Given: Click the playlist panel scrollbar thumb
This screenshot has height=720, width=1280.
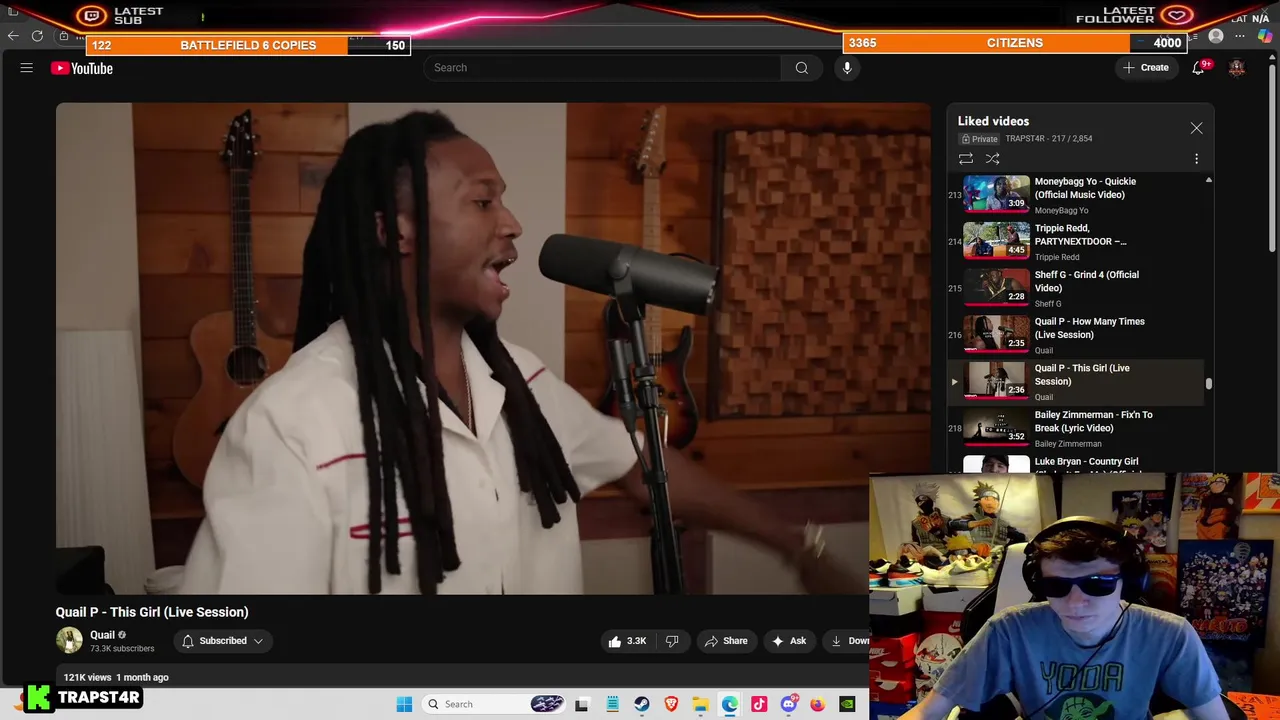Looking at the screenshot, I should click(x=1209, y=383).
